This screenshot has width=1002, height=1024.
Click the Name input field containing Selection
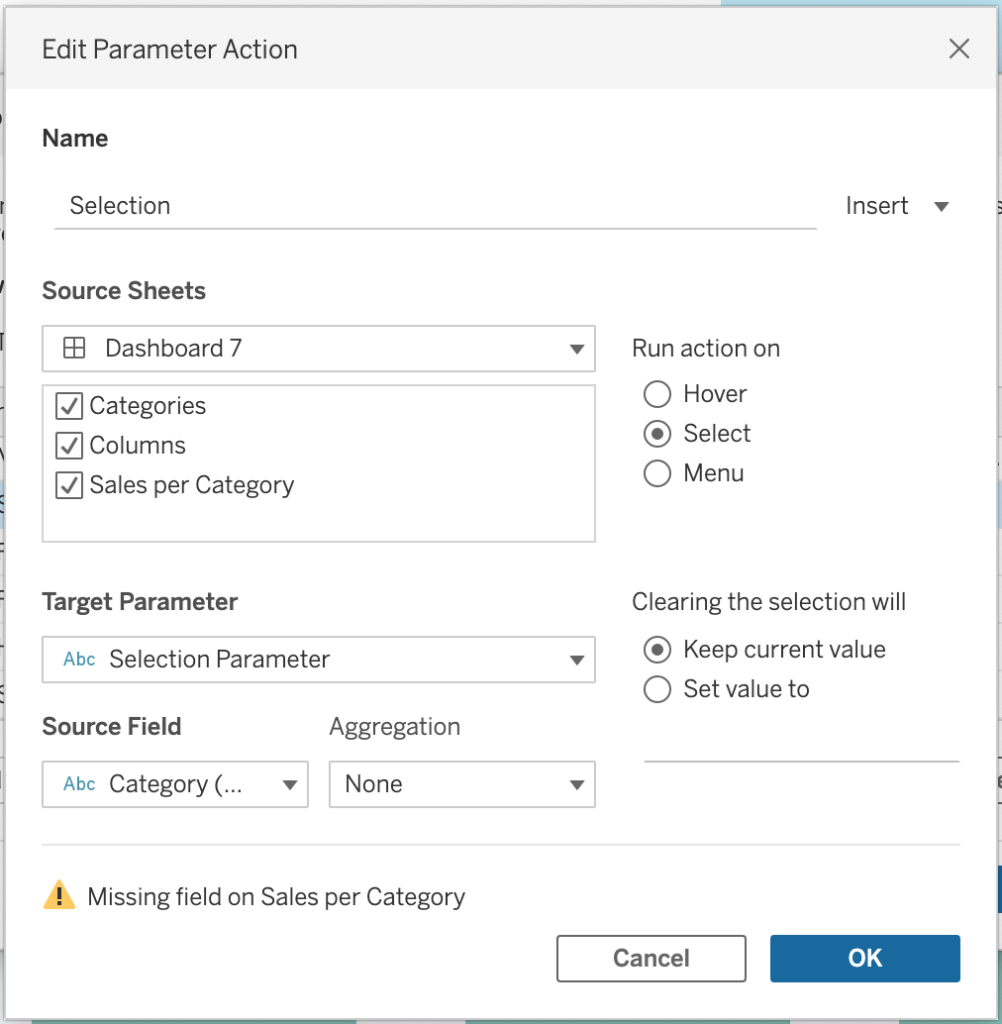click(x=435, y=206)
